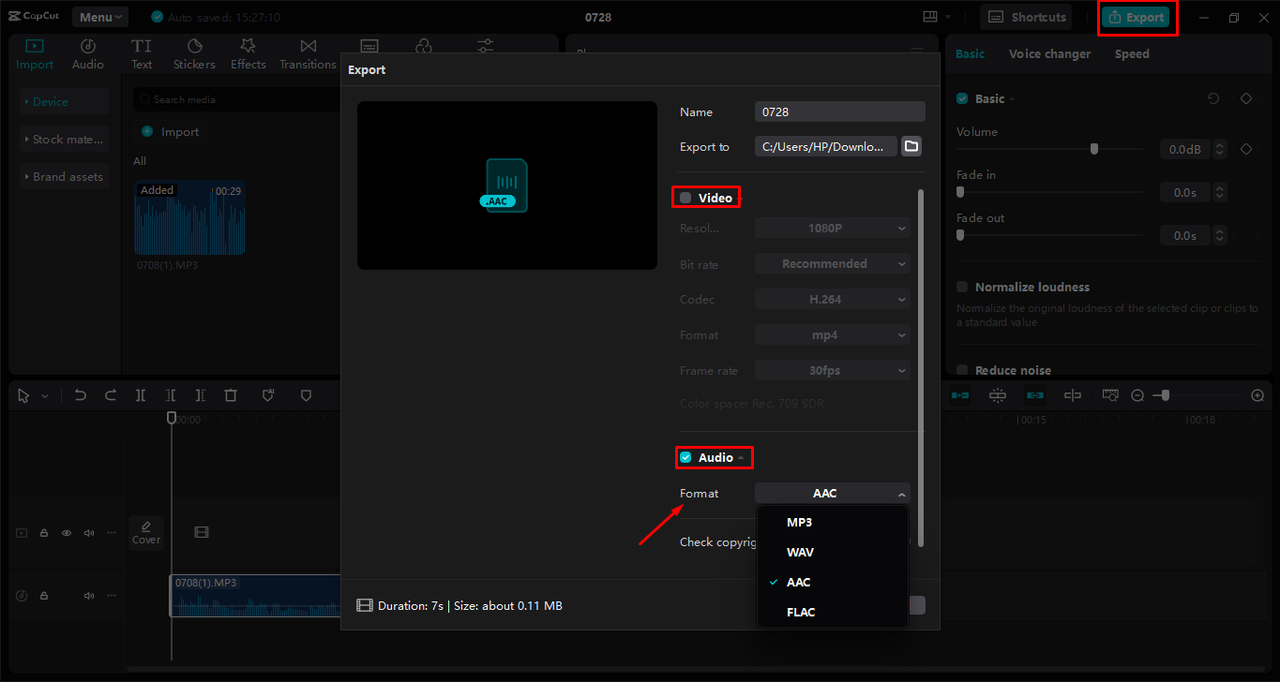Click the keyframe diamond beside Volume value
Viewport: 1280px width, 682px height.
1246,149
